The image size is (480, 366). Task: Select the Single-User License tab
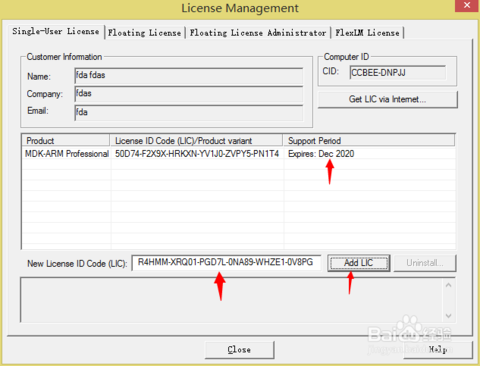point(56,32)
